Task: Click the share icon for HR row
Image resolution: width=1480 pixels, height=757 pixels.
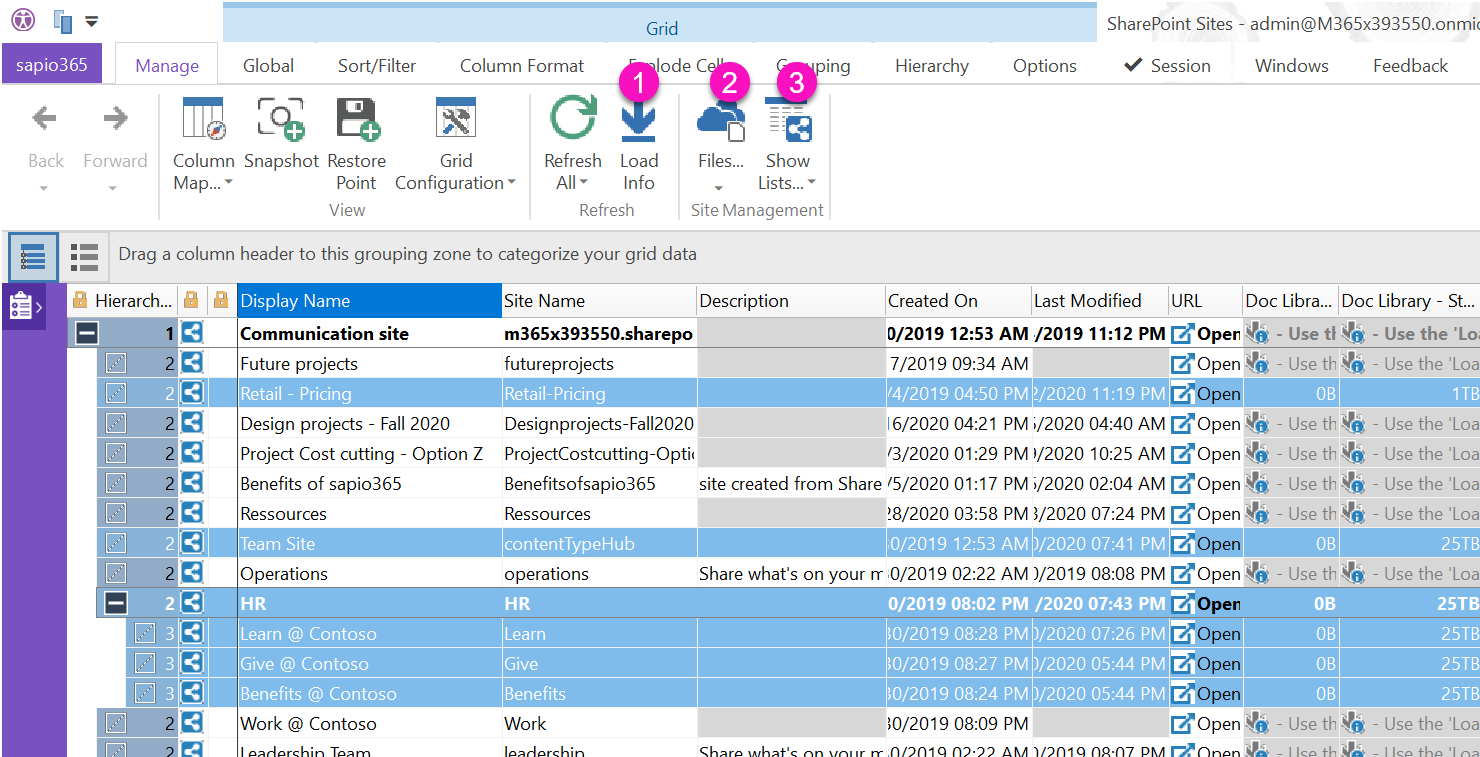Action: (x=192, y=603)
